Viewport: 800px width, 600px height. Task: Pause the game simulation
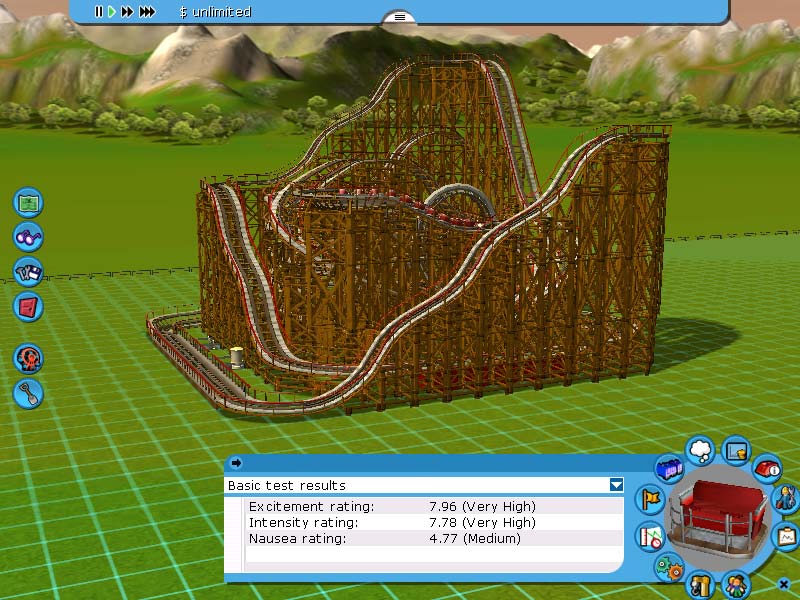point(98,12)
